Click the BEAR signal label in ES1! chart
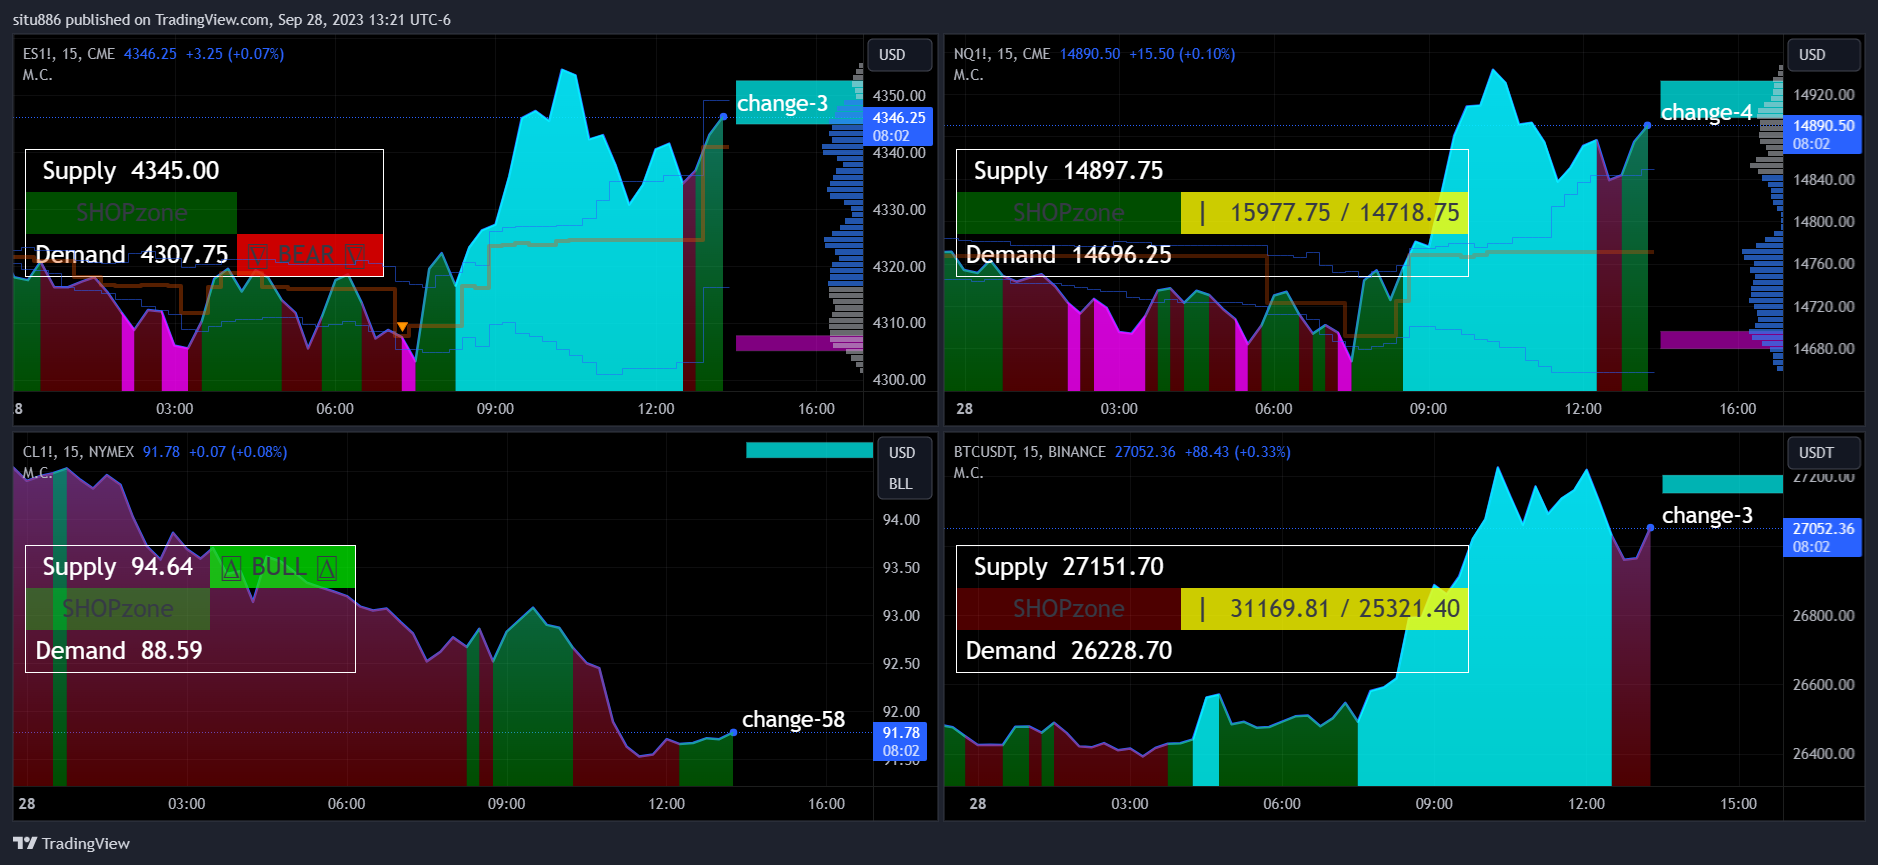Viewport: 1878px width, 865px height. pyautogui.click(x=310, y=255)
